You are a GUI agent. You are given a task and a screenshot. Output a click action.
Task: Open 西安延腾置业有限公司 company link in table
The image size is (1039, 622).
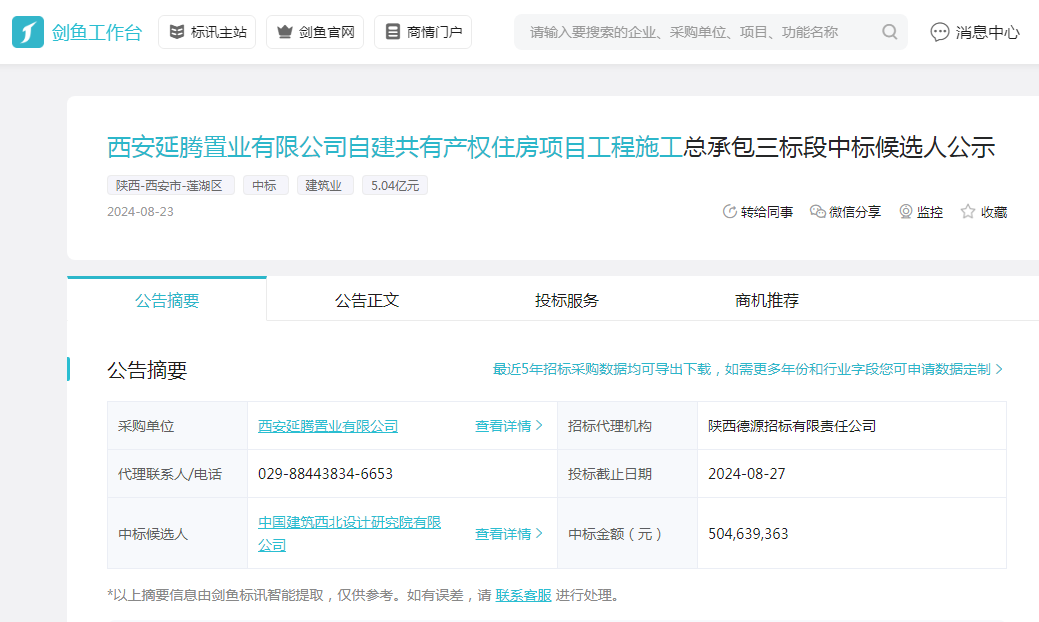coord(328,426)
